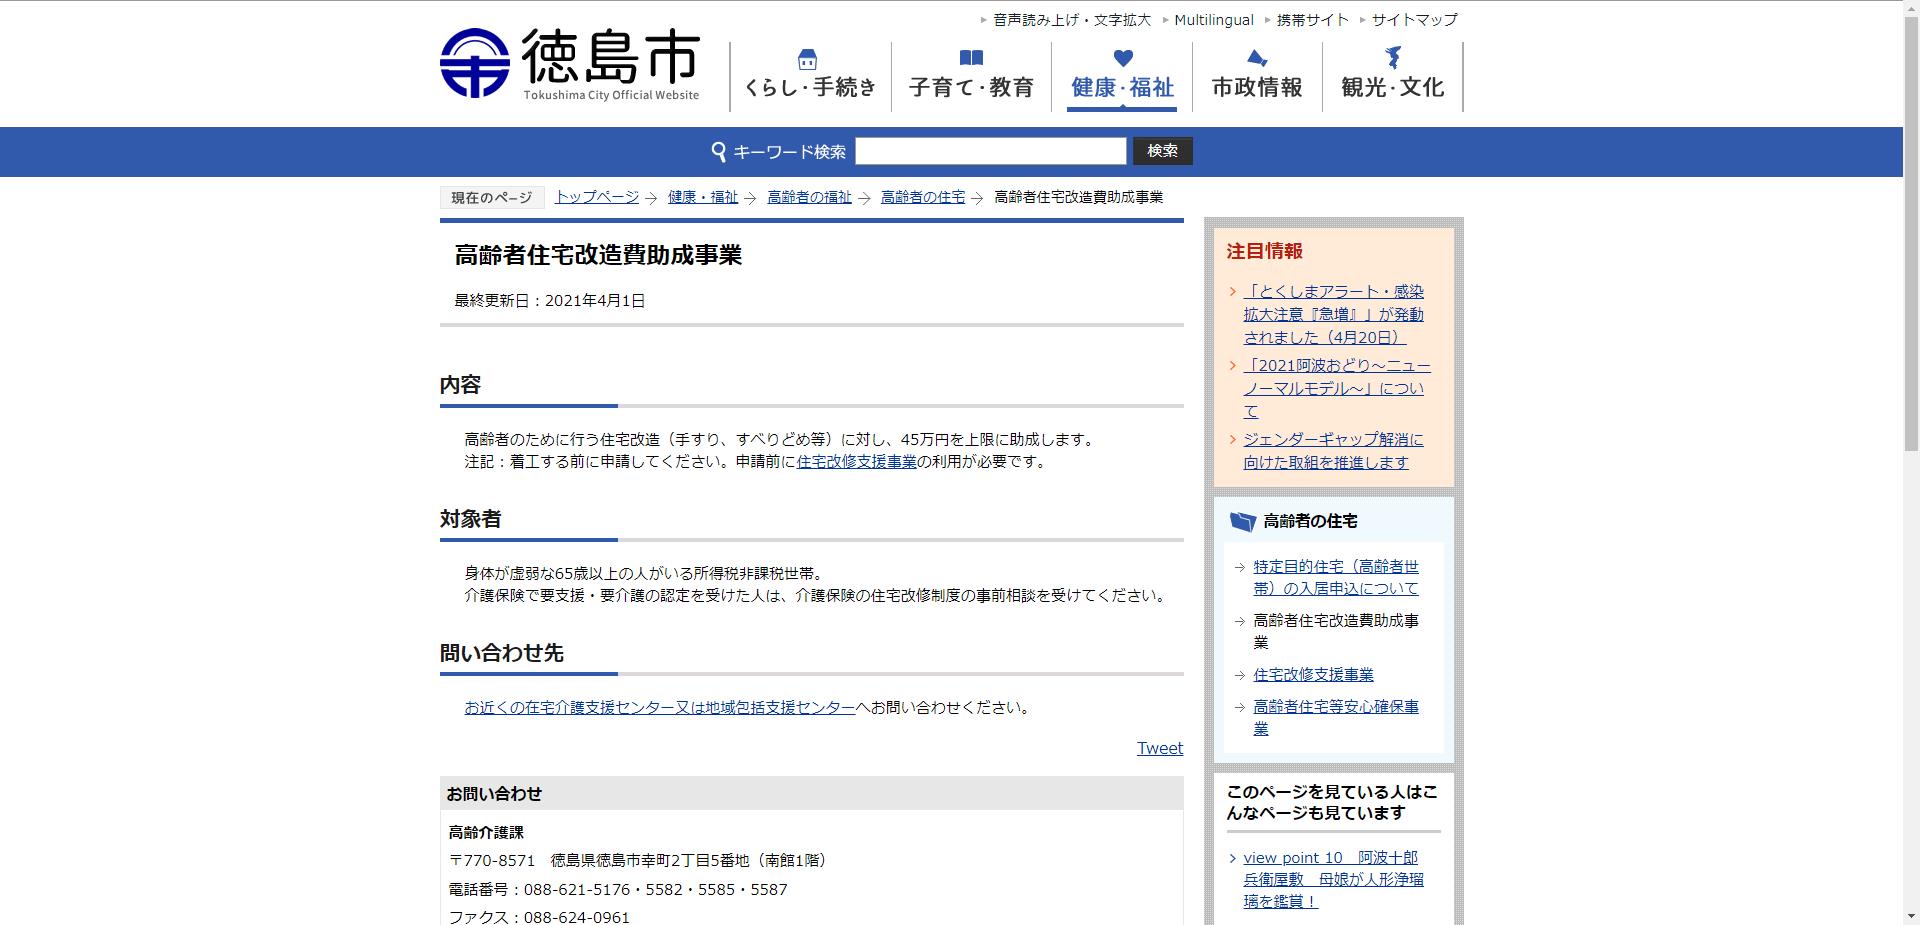Click inside the keyword search box

point(991,151)
